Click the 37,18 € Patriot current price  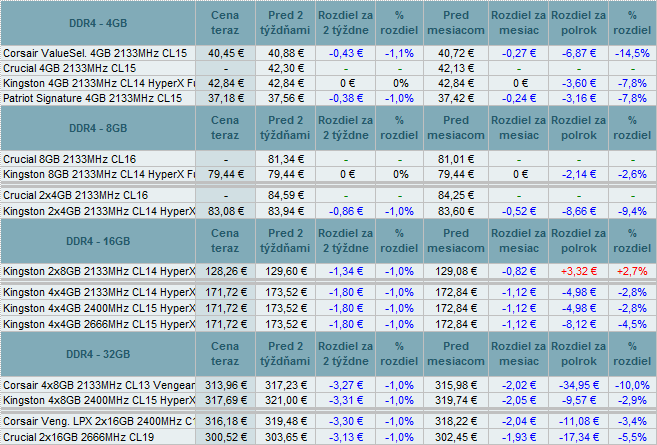[226, 98]
